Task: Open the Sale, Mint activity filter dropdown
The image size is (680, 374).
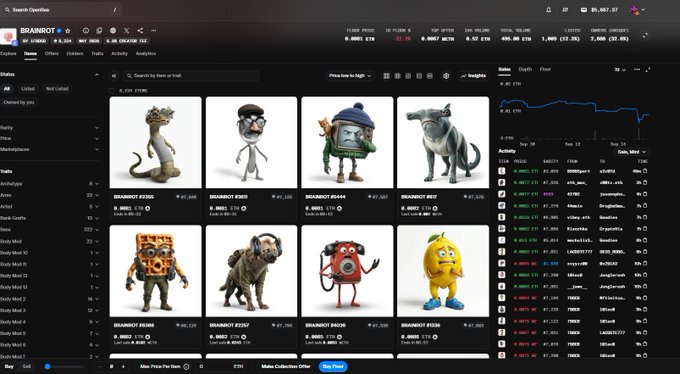Action: (631, 152)
